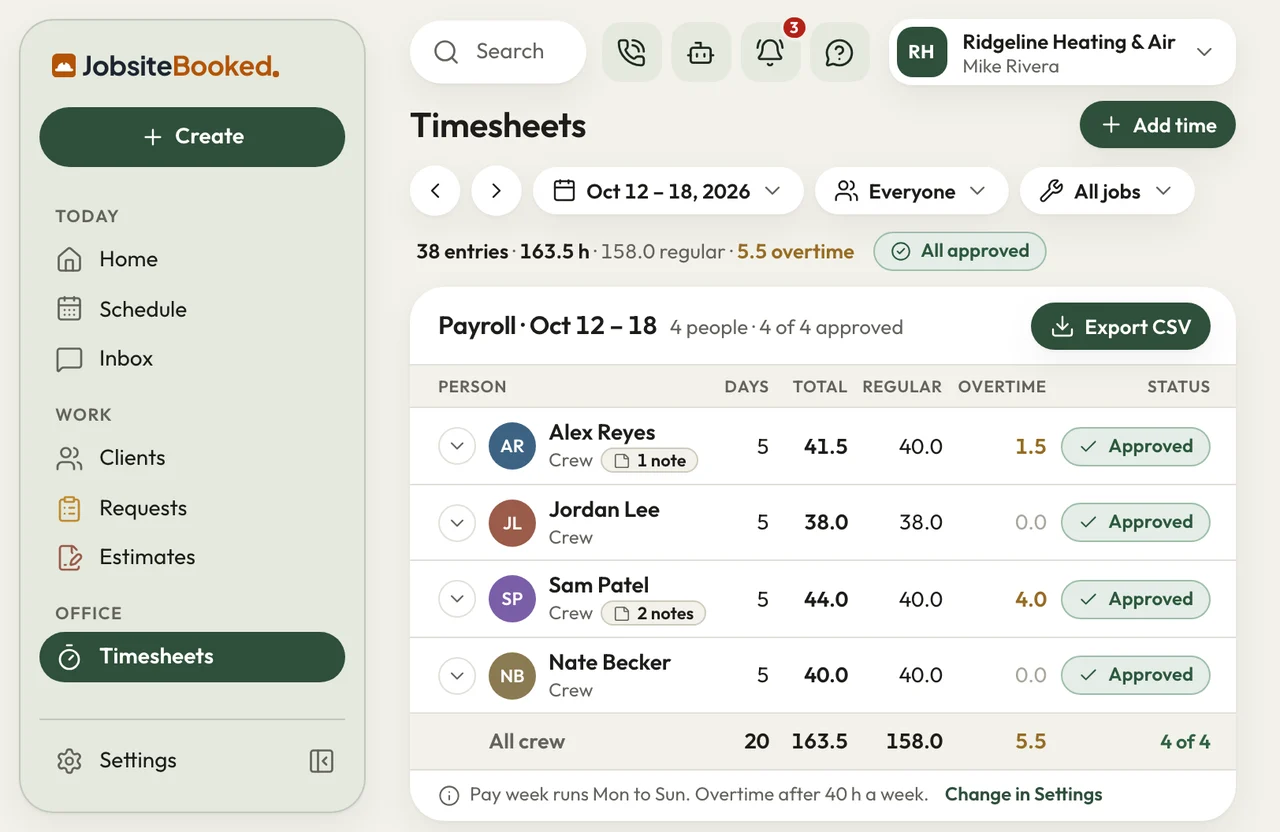Collapse the sidebar panel icon
The width and height of the screenshot is (1280, 832).
321,761
